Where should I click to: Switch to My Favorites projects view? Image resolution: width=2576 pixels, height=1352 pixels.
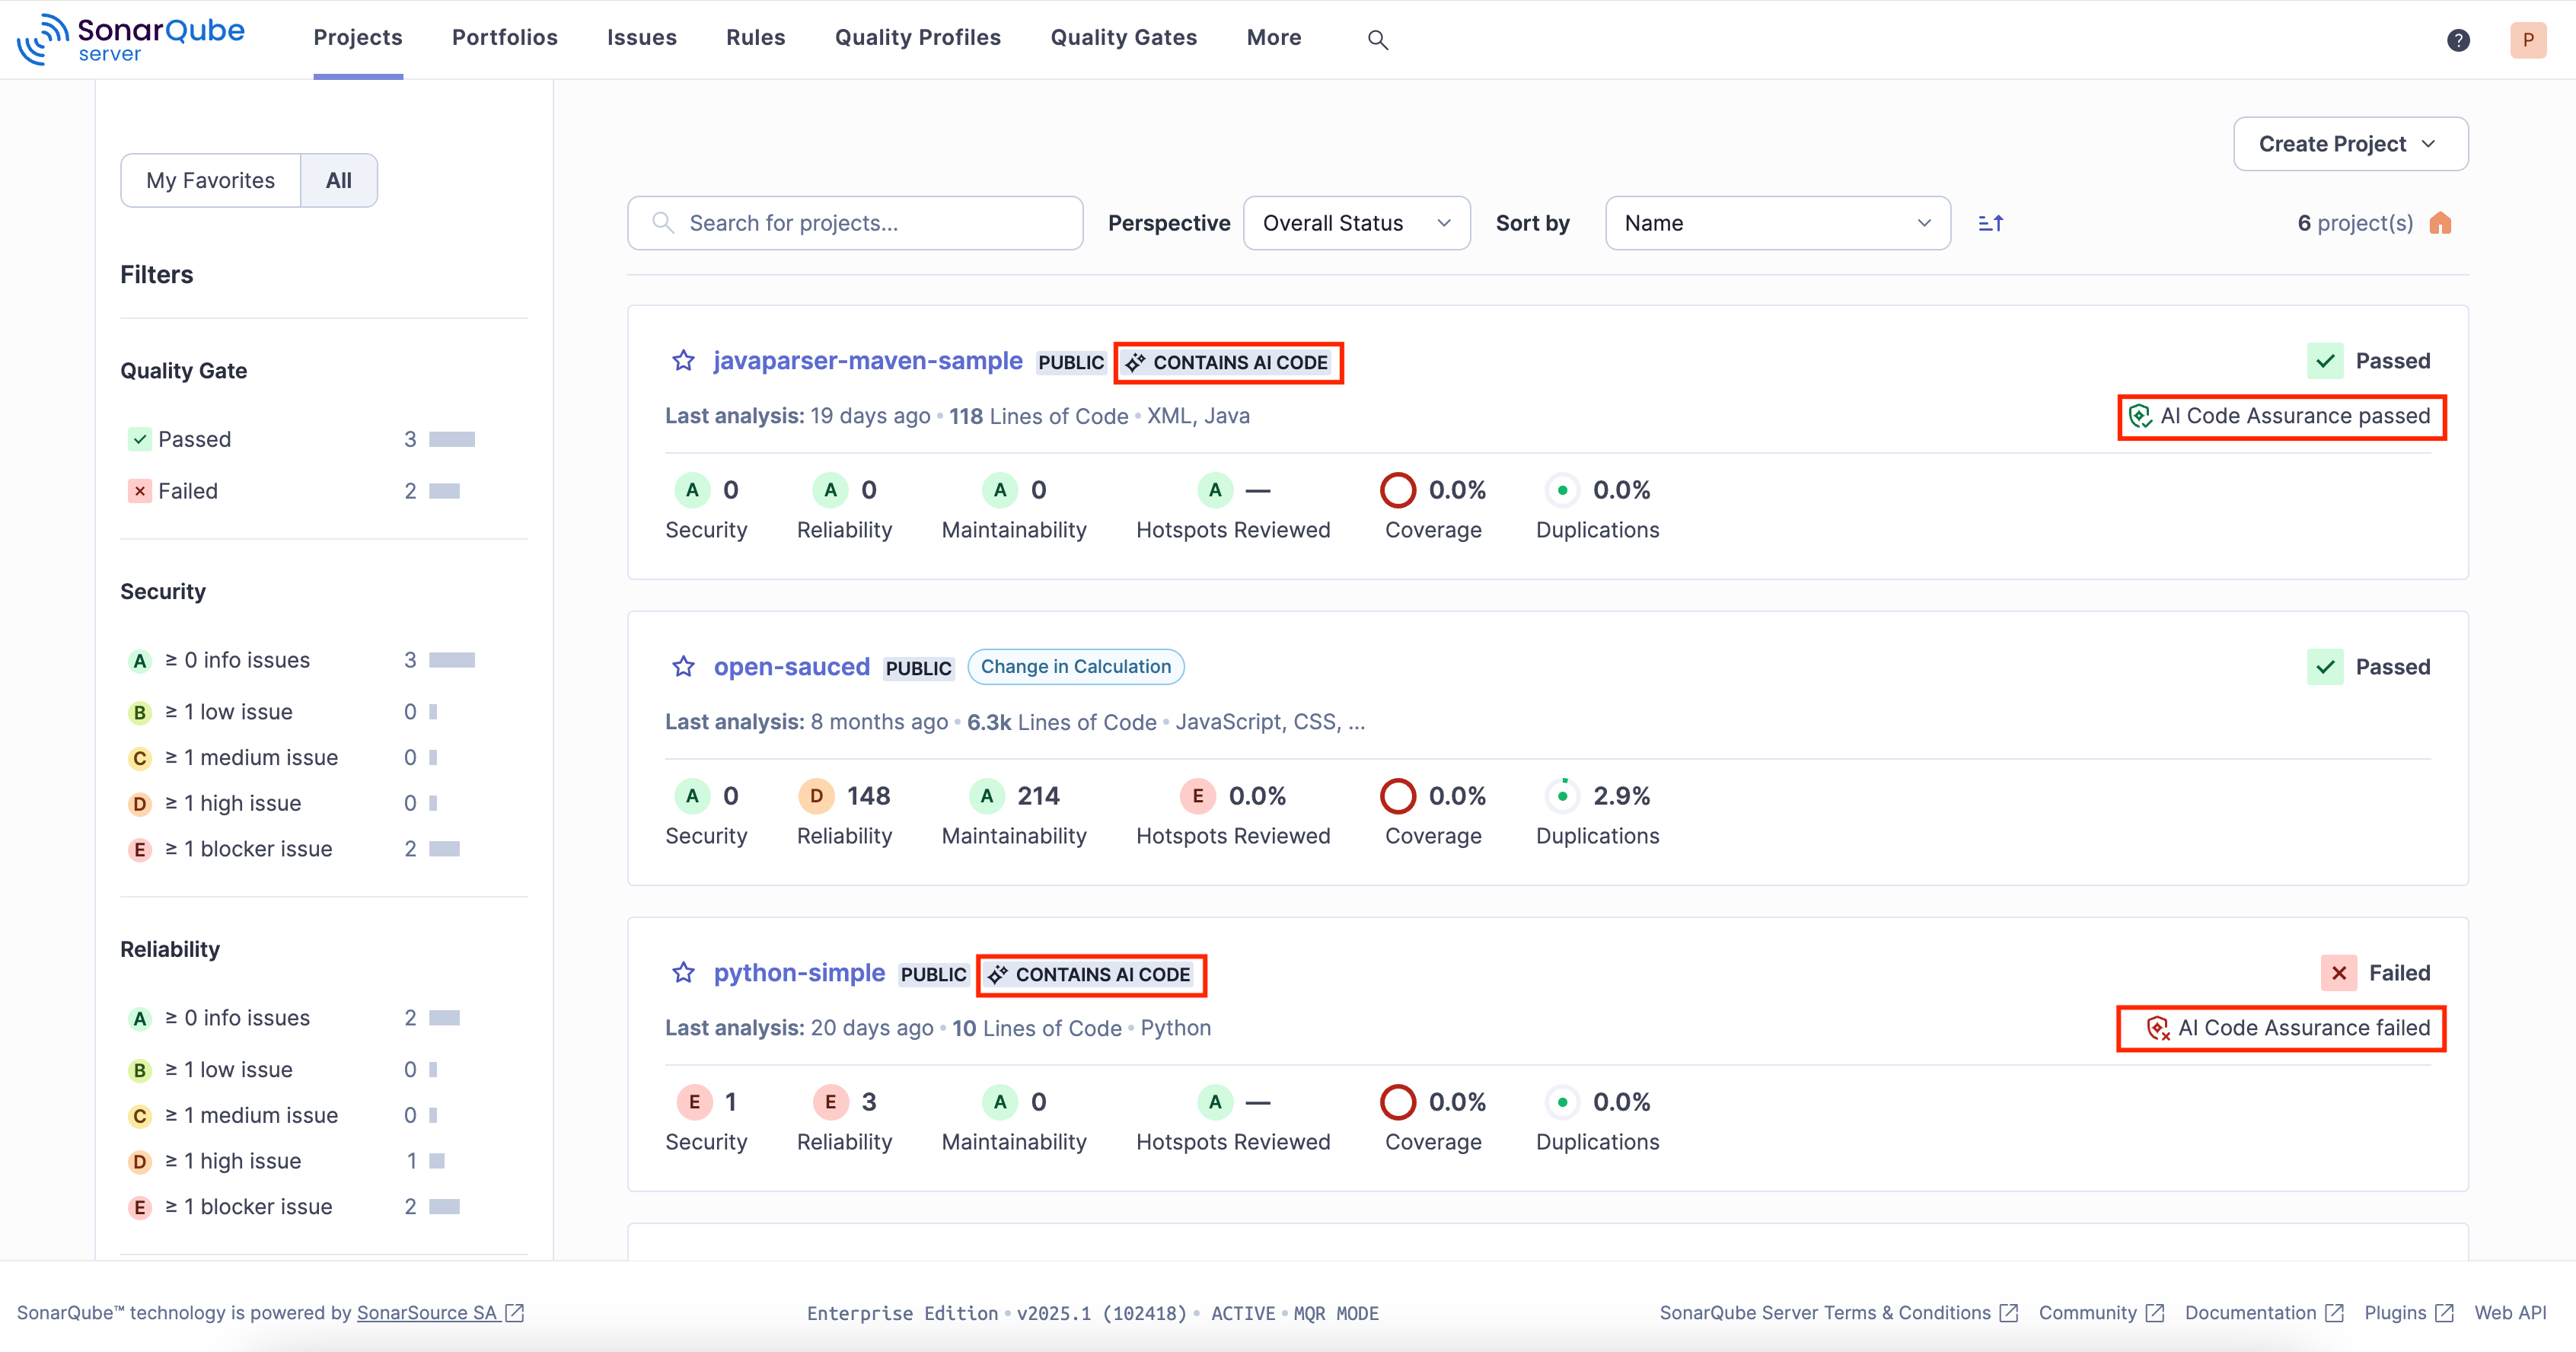(x=210, y=180)
